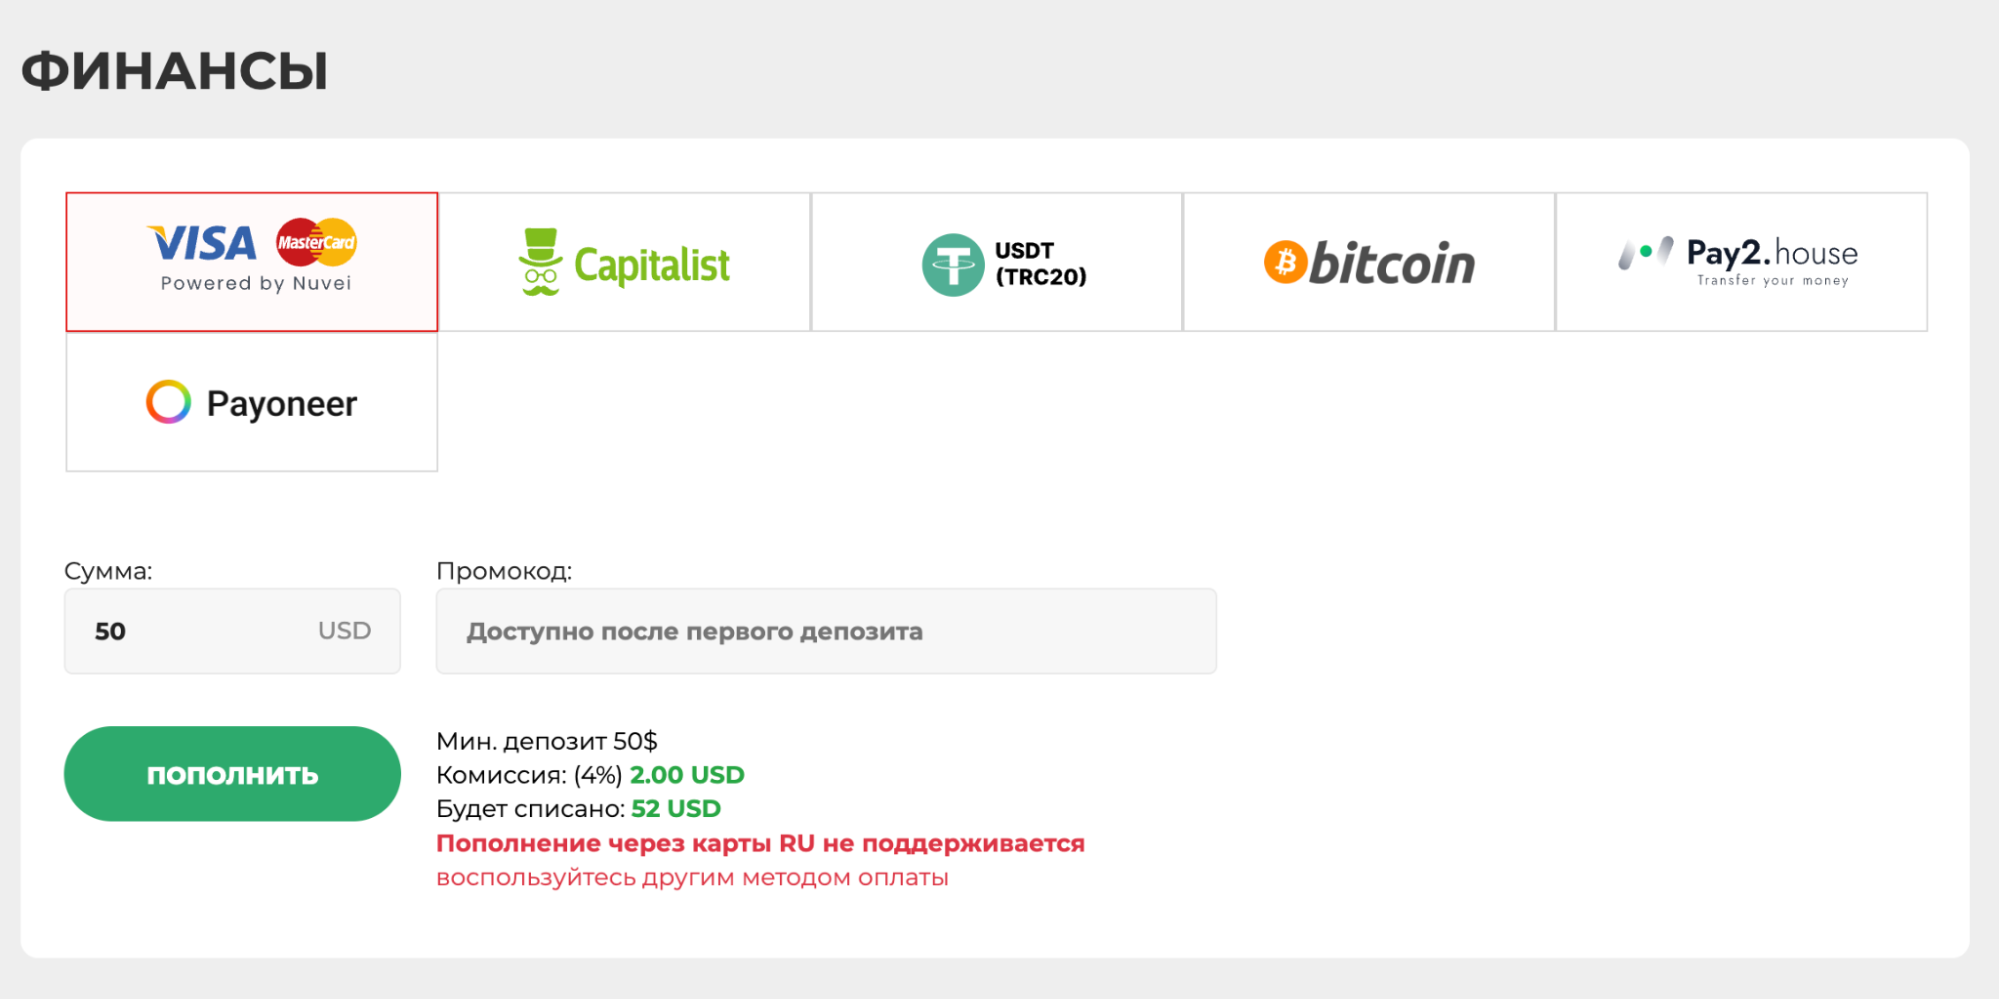Click the VISA logo
Screen dimensions: 1999x1000
(x=202, y=243)
